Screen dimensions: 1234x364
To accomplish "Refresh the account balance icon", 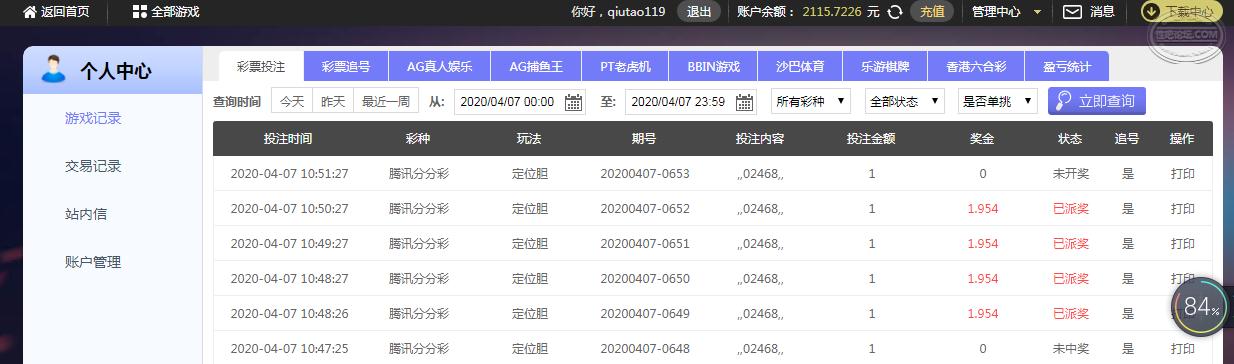I will (896, 12).
